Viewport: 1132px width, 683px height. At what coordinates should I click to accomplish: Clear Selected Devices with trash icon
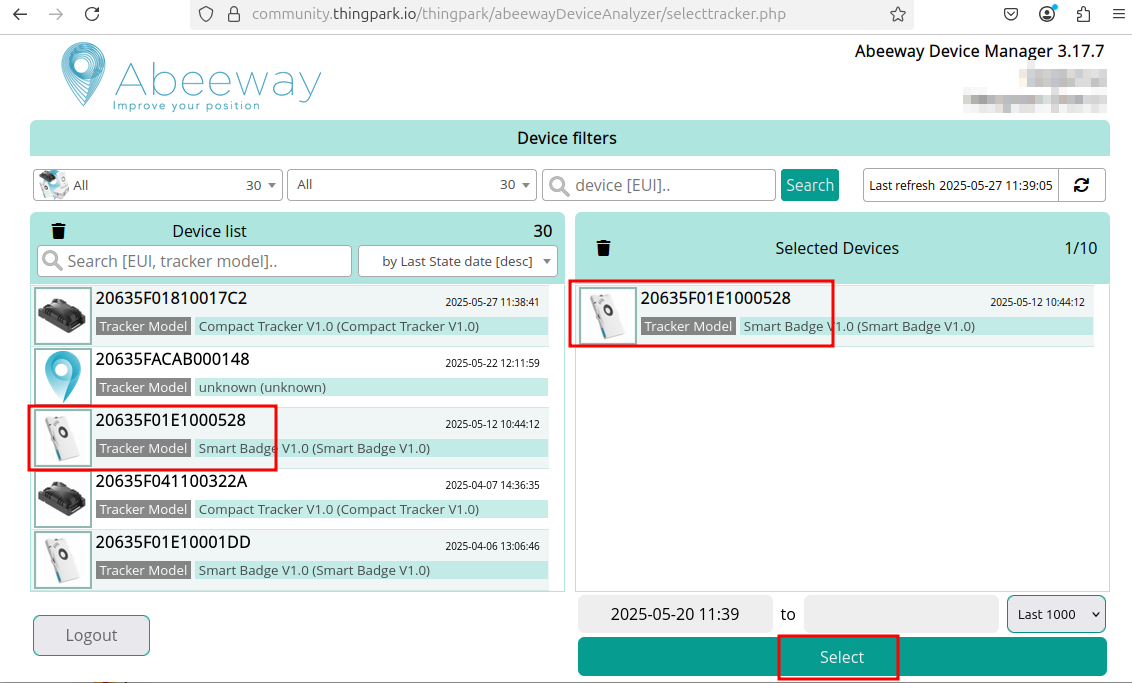pos(604,248)
